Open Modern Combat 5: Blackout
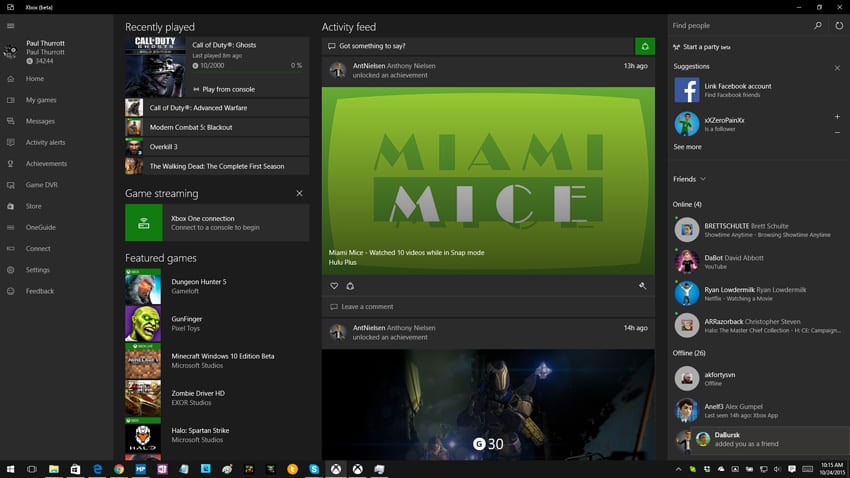 point(217,127)
